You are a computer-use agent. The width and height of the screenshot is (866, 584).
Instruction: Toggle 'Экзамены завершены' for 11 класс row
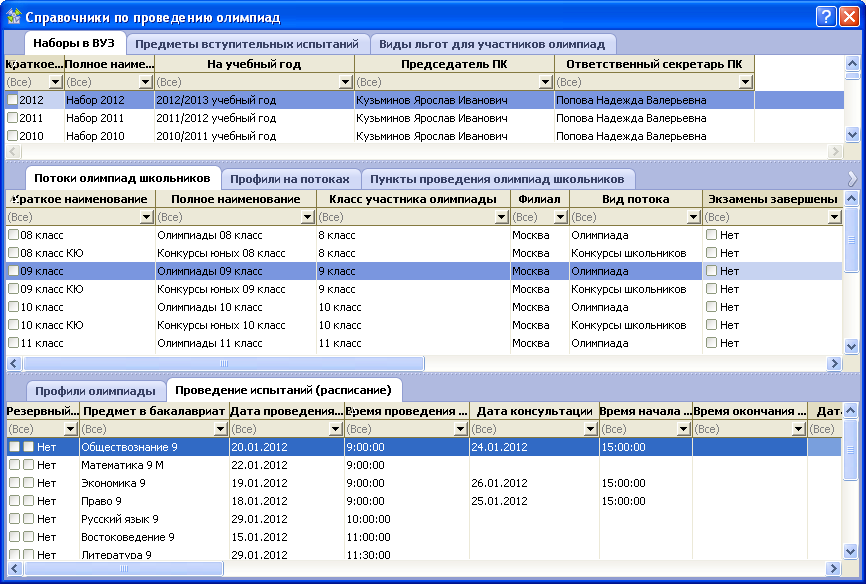coord(711,343)
